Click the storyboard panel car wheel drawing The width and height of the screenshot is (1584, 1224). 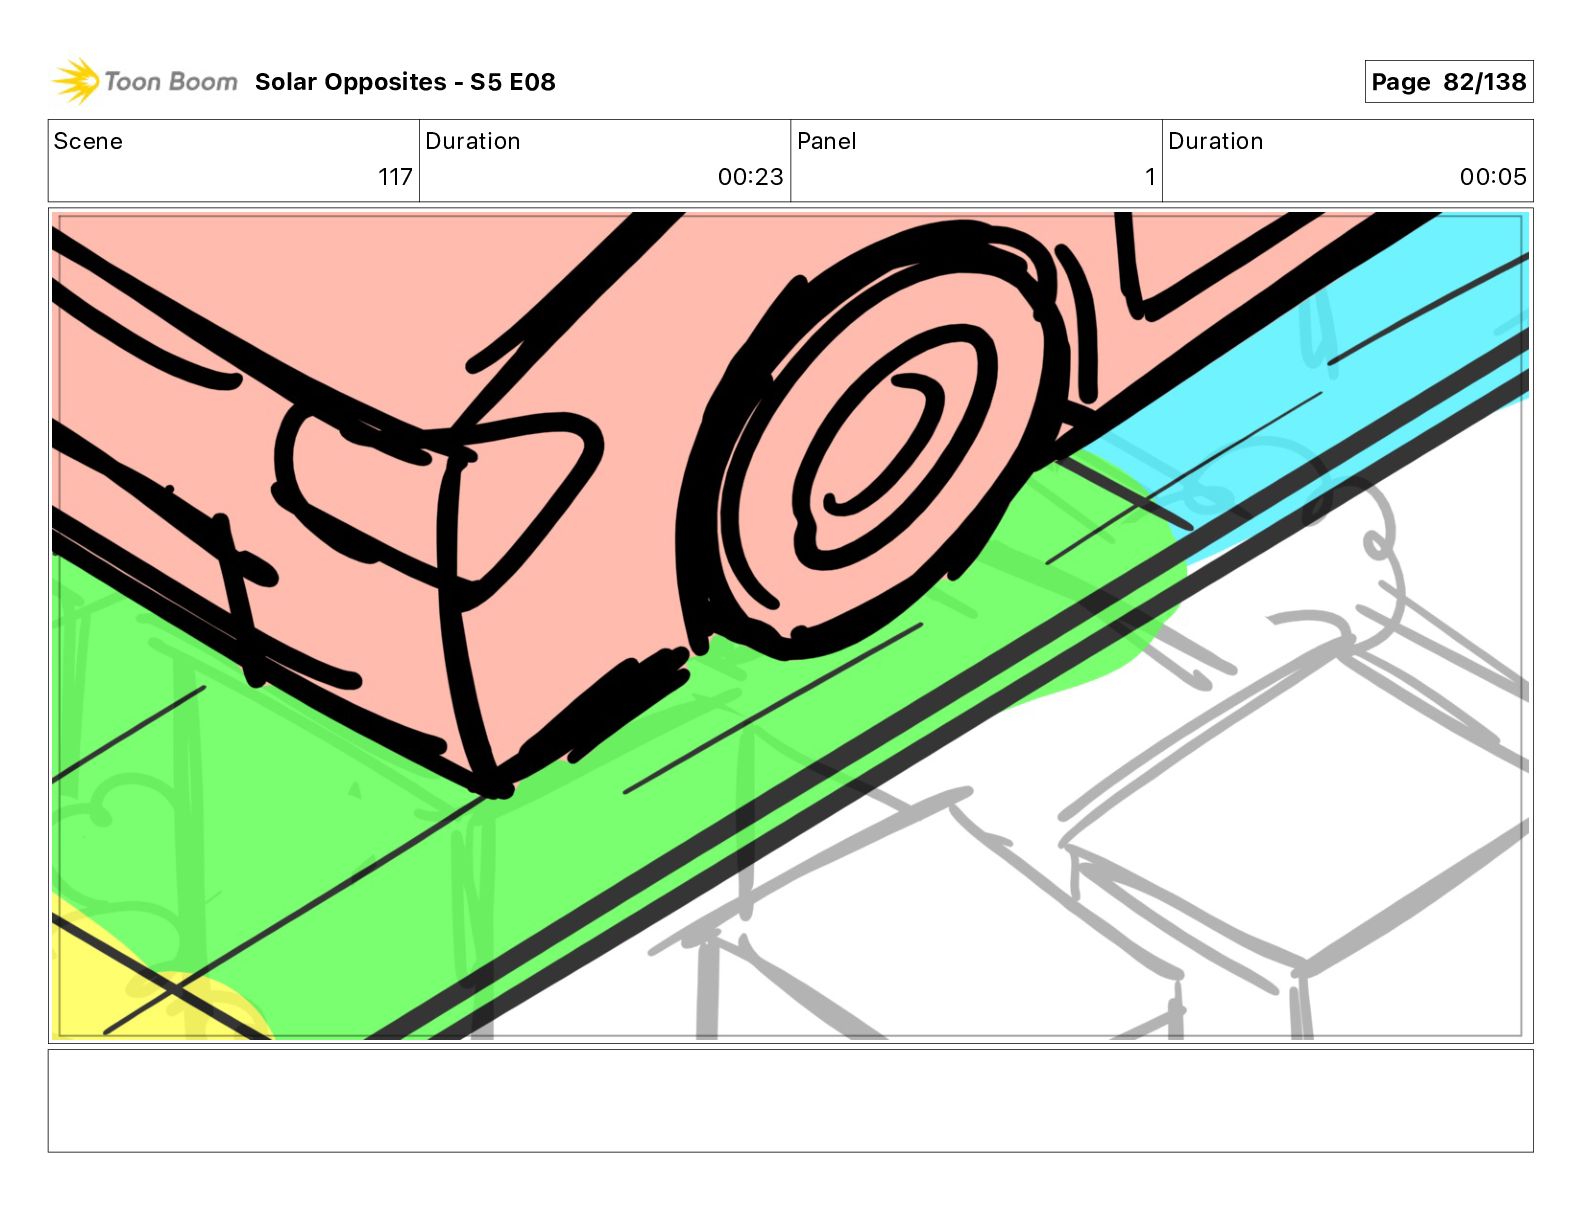pos(872,440)
